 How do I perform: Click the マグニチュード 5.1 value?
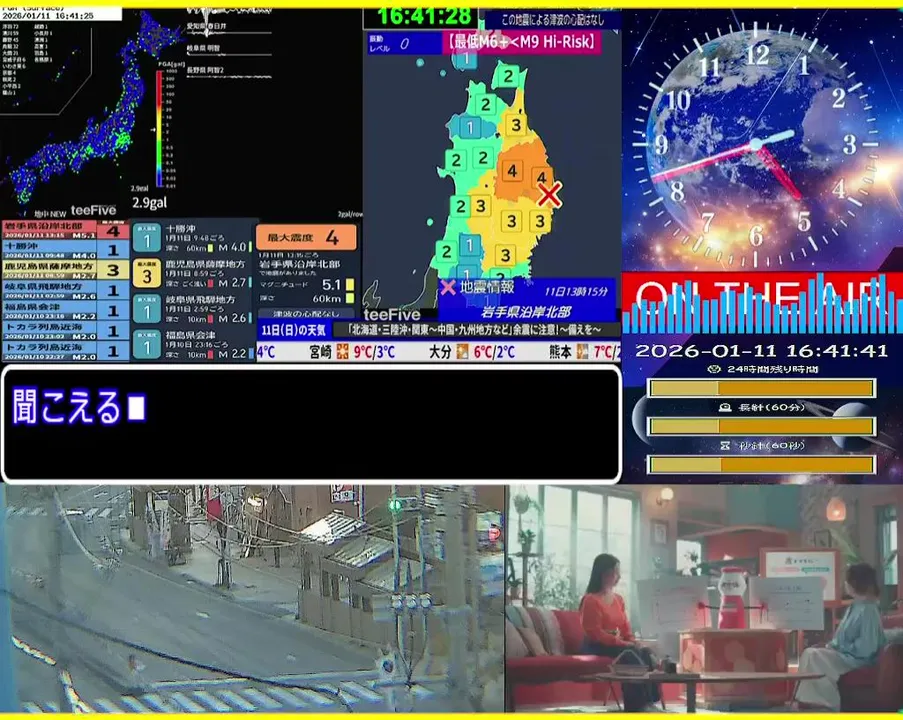point(331,285)
